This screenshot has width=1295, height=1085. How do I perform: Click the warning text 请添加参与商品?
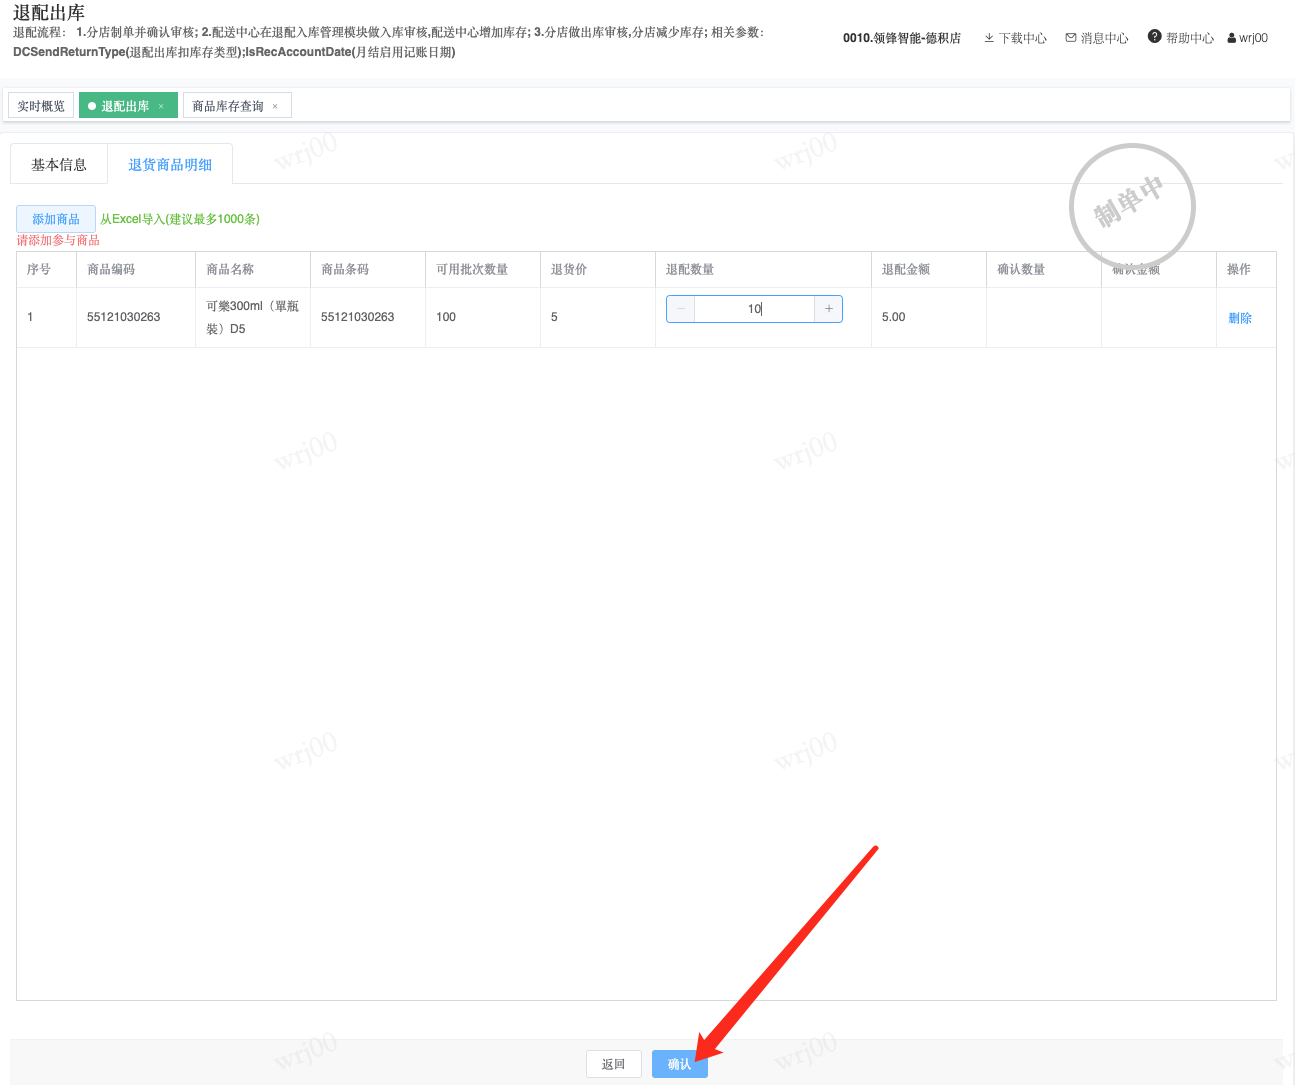coord(58,240)
